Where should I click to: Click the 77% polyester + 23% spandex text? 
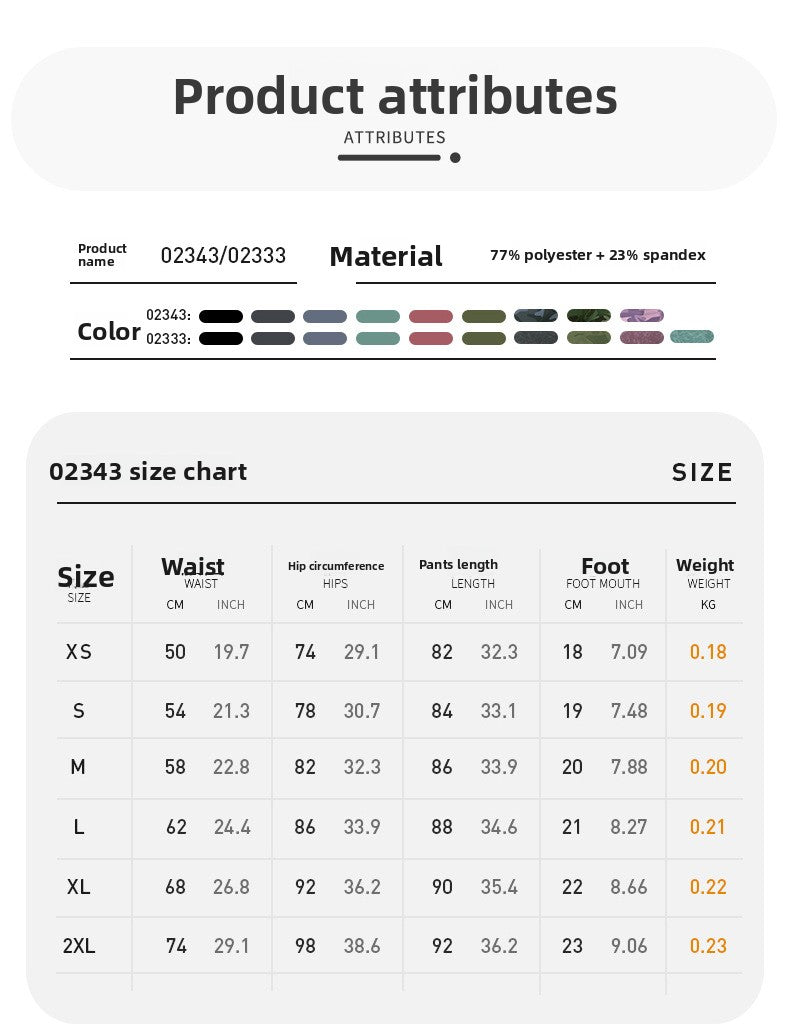[598, 255]
